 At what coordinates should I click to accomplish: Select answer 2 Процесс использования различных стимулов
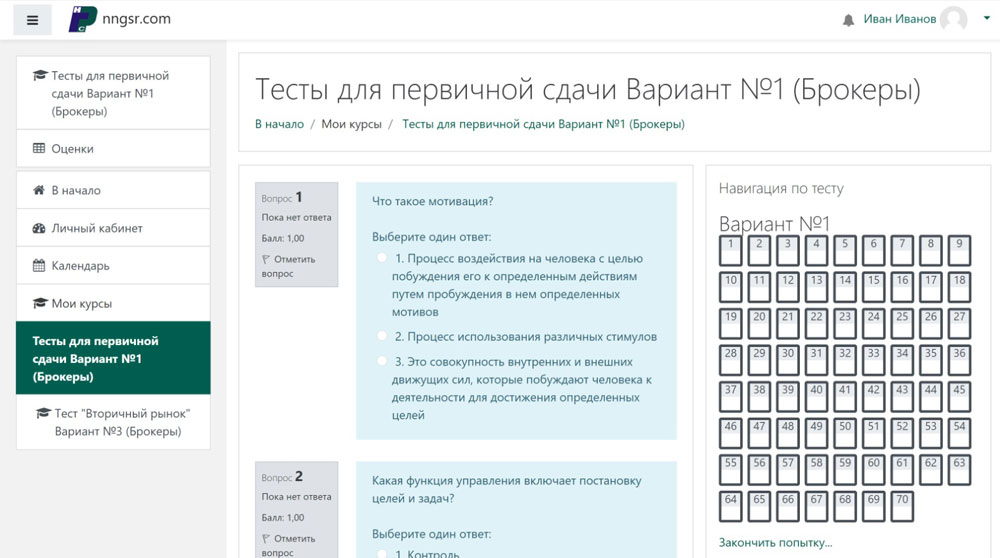pyautogui.click(x=381, y=335)
